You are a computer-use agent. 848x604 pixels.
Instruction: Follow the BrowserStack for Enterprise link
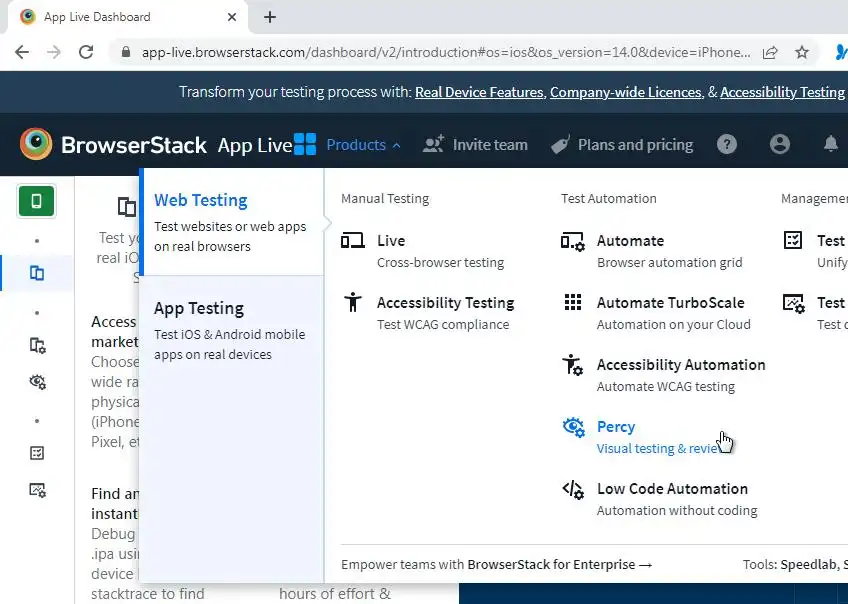tap(559, 565)
